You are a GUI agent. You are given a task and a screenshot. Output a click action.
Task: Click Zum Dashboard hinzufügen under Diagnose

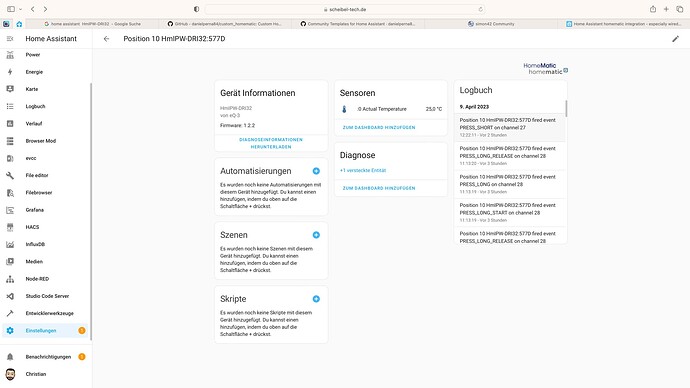point(379,188)
